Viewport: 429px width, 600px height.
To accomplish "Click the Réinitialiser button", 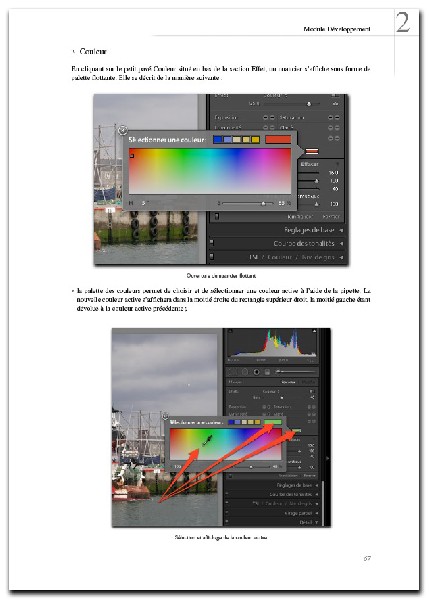I will coord(298,217).
